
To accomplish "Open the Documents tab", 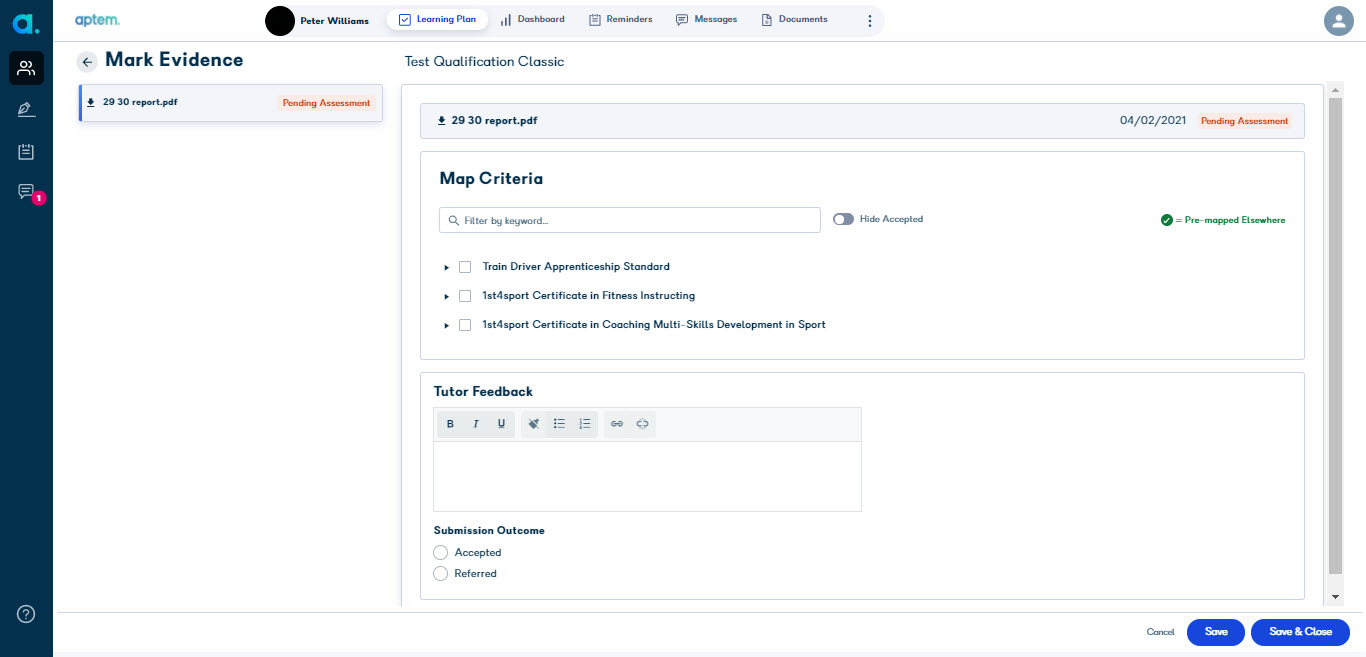I will pyautogui.click(x=795, y=19).
